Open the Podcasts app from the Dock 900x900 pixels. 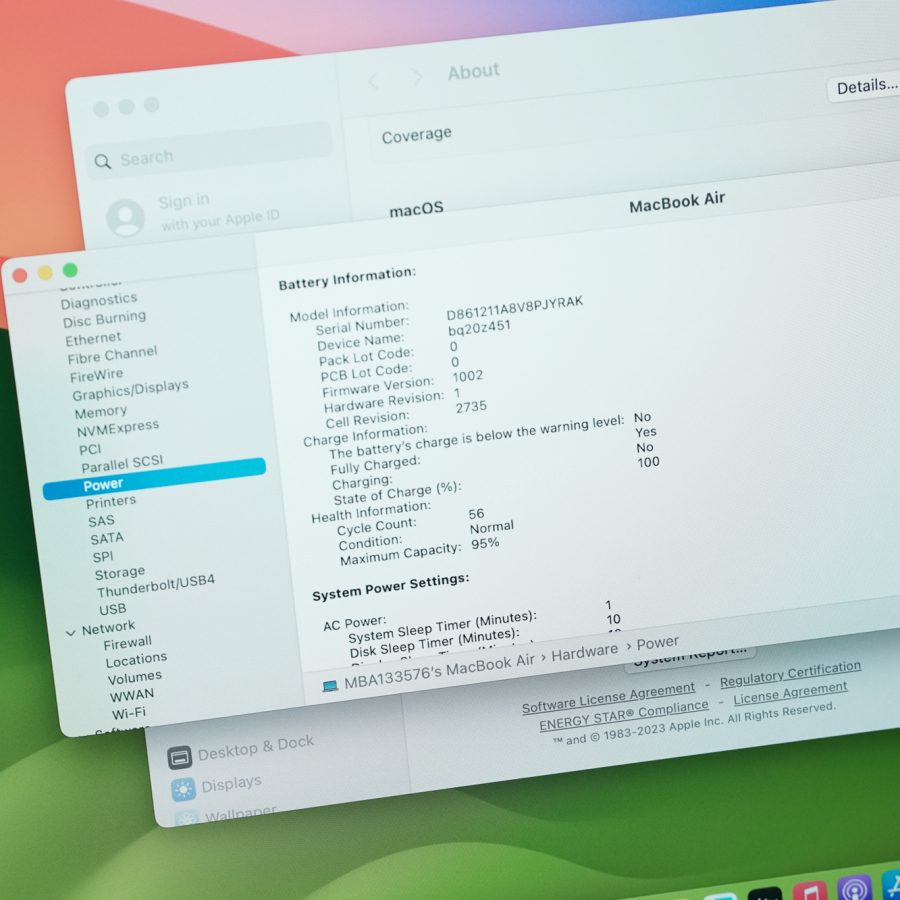coord(855,888)
